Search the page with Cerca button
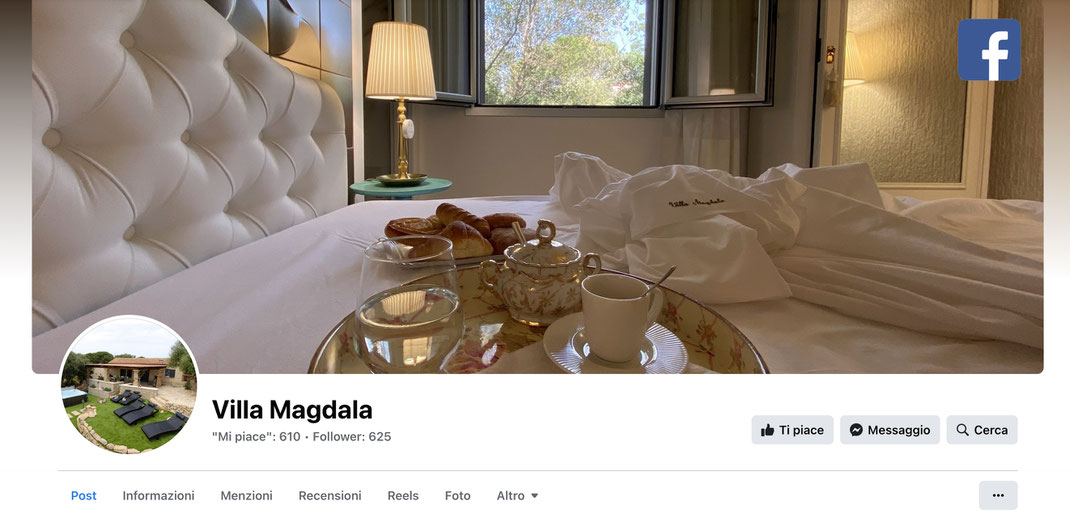The width and height of the screenshot is (1070, 514). coord(982,430)
